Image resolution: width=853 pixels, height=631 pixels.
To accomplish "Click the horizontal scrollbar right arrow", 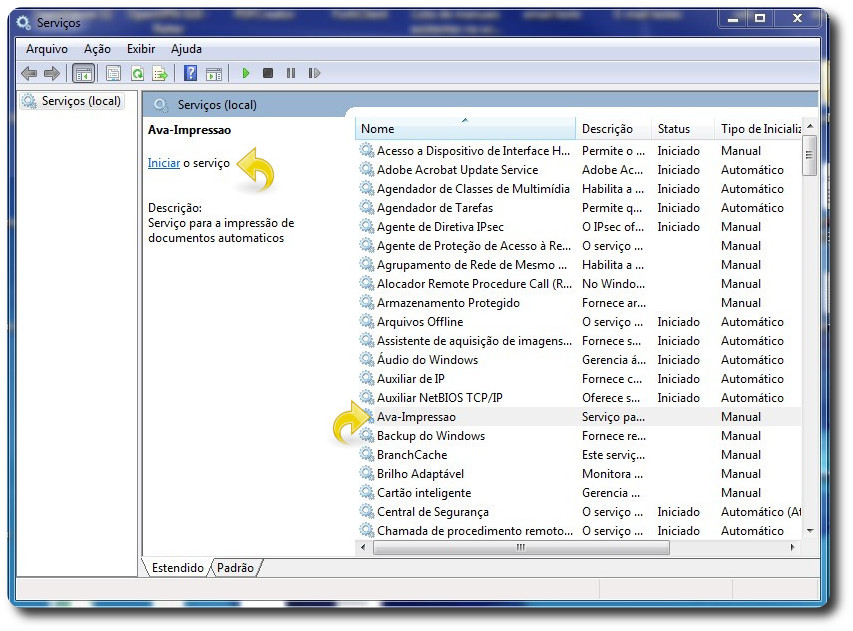I will (793, 547).
